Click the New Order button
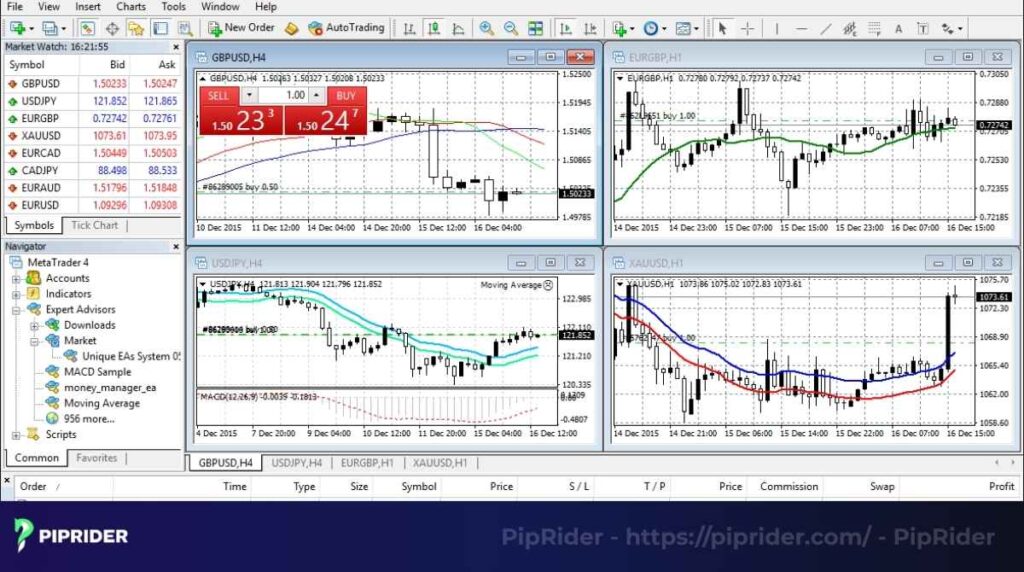The image size is (1024, 572). [x=241, y=28]
